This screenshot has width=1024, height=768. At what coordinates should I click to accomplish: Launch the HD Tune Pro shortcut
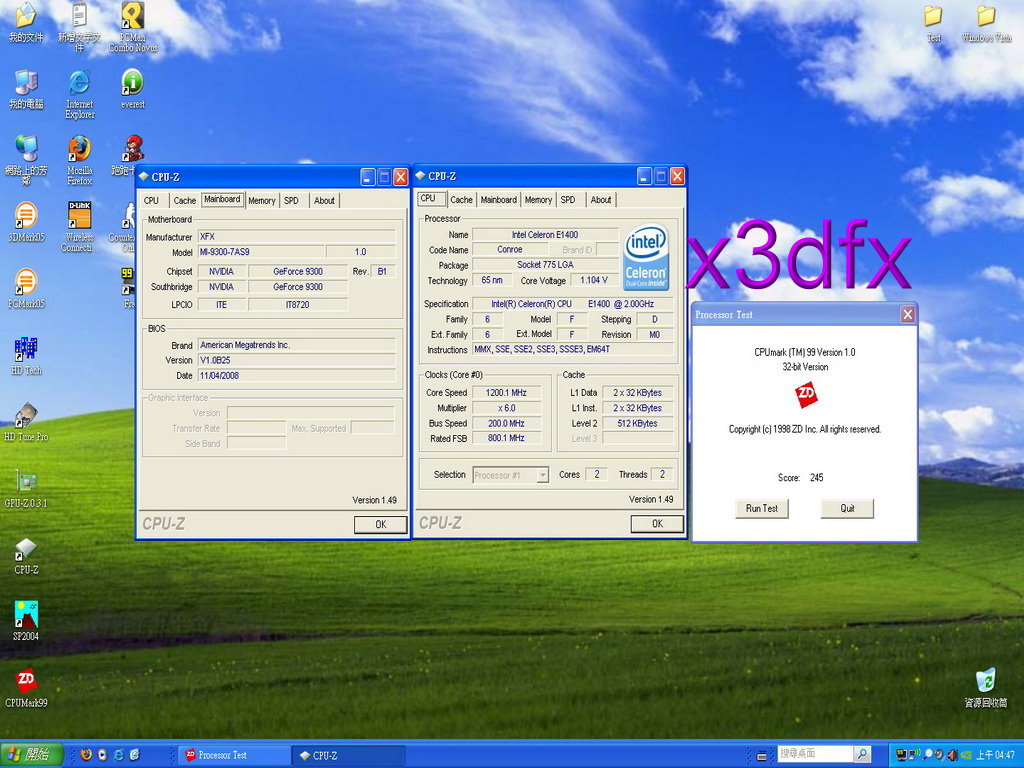point(26,422)
